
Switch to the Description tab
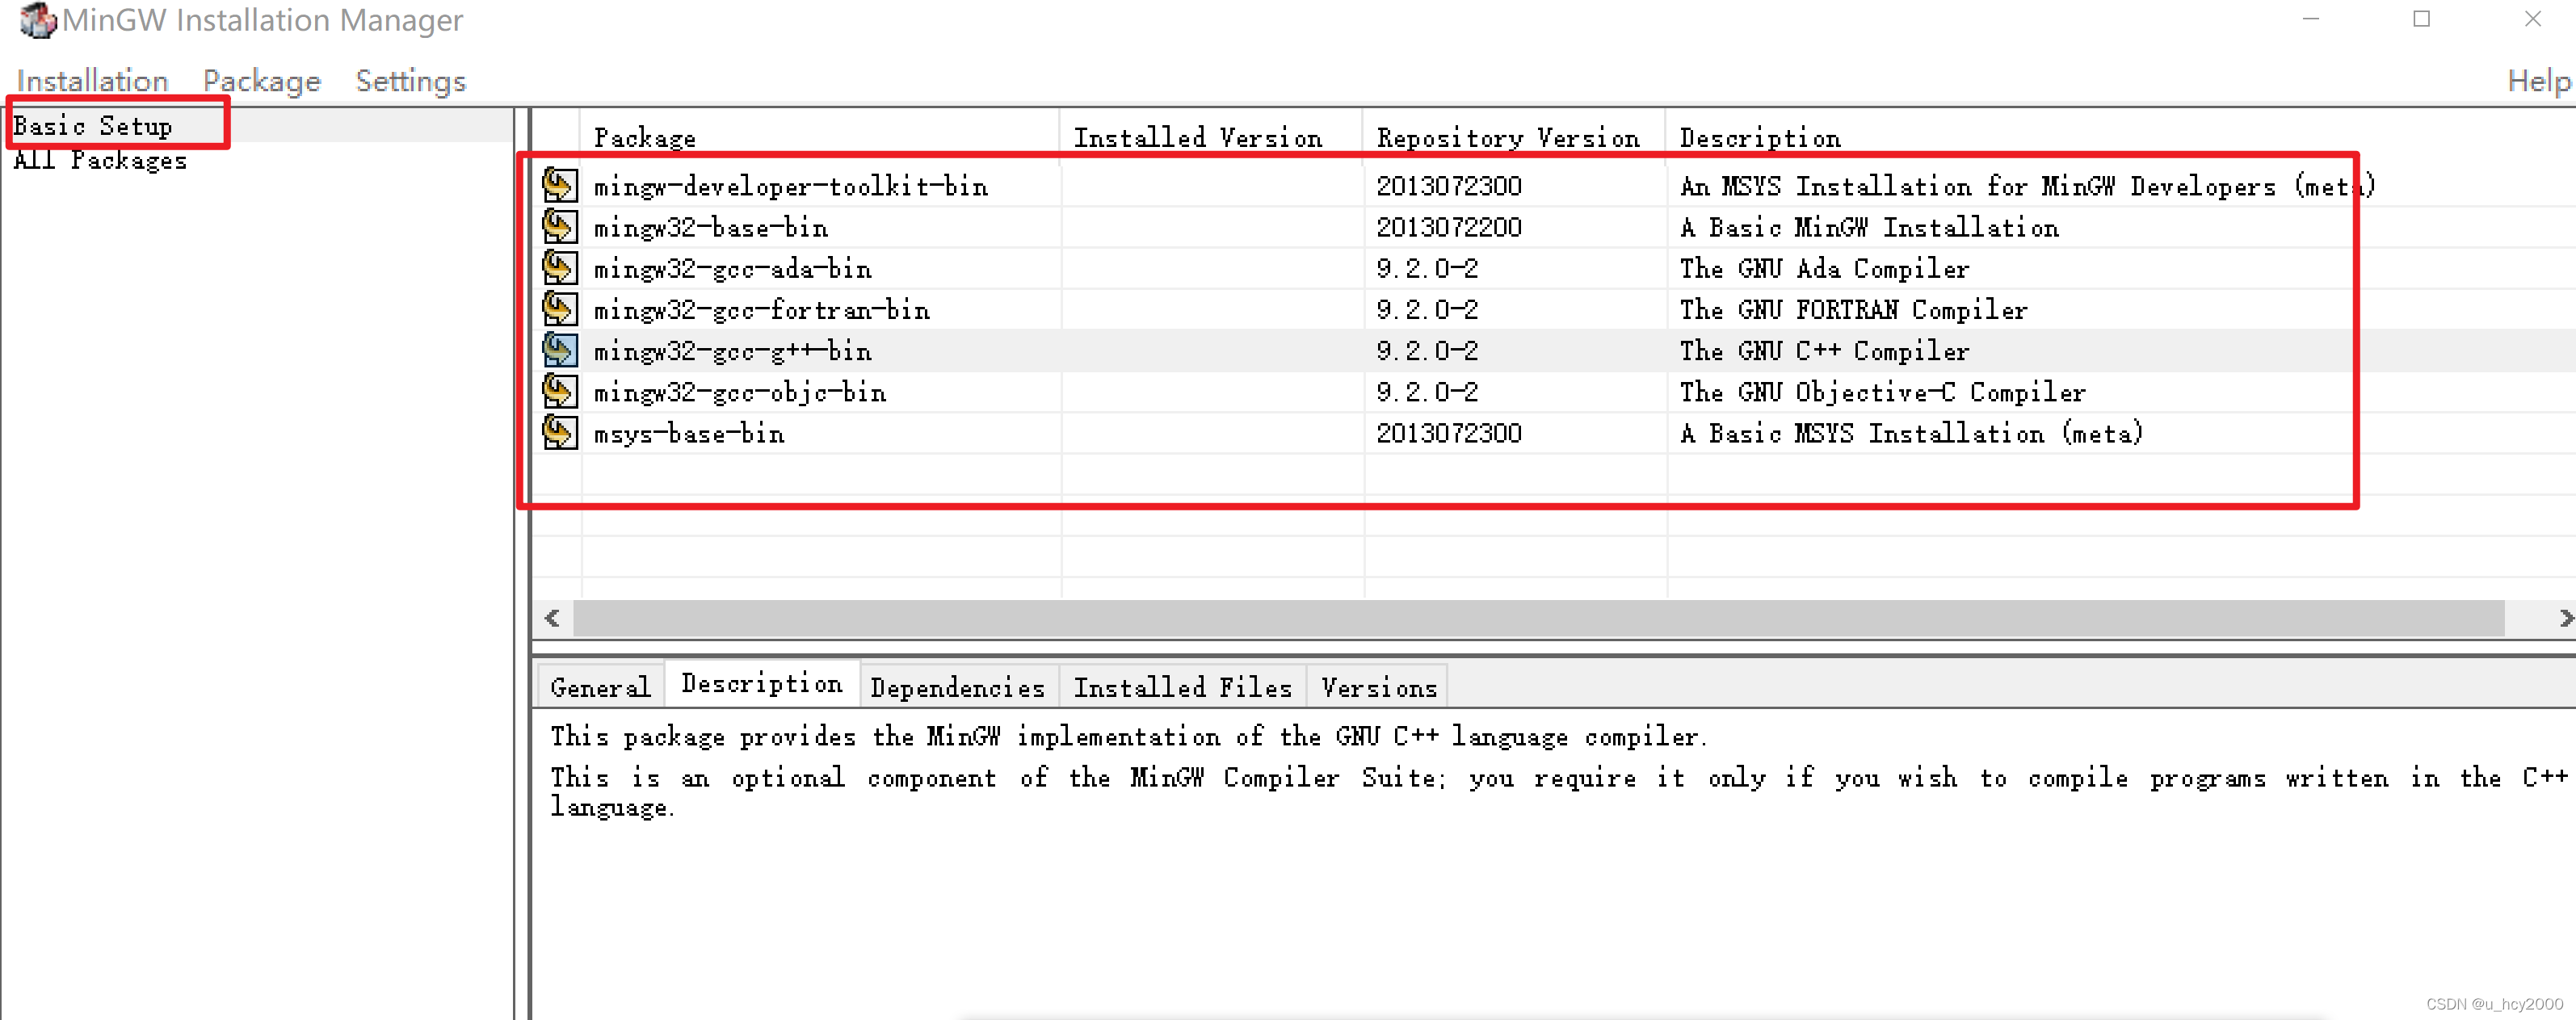click(x=762, y=683)
